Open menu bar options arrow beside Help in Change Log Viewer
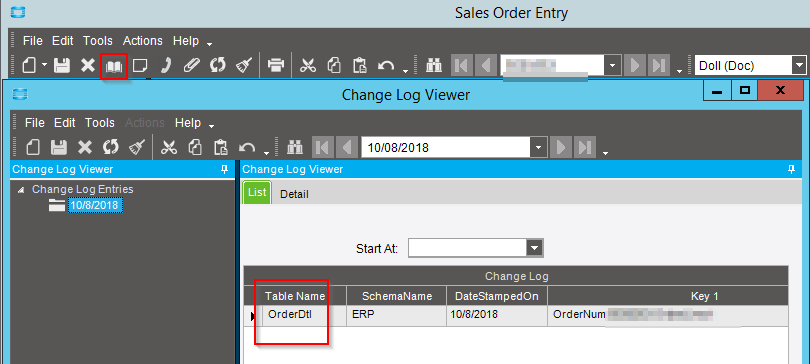This screenshot has height=364, width=810. pyautogui.click(x=211, y=125)
